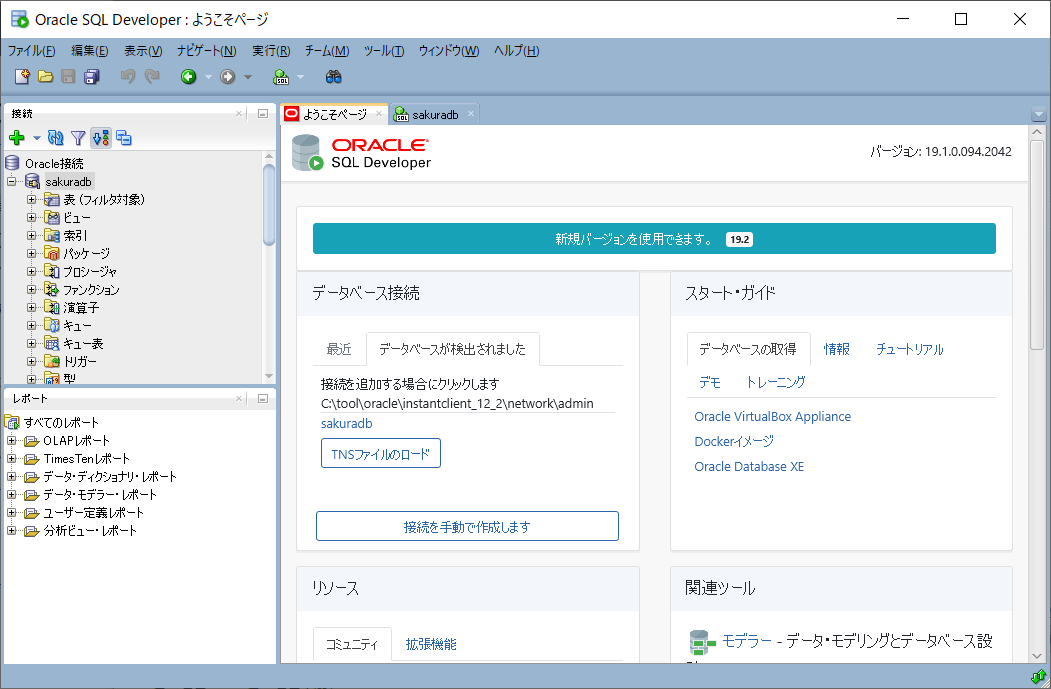
Task: Click the モデラー data modeler icon
Action: pos(702,642)
